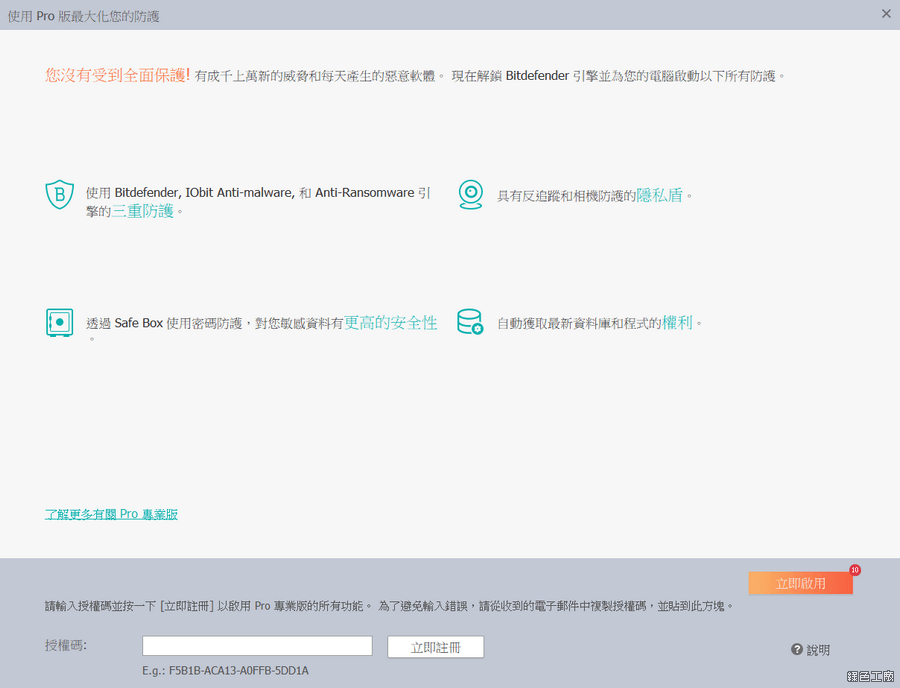Close the Pro upgrade dialog

[886, 14]
